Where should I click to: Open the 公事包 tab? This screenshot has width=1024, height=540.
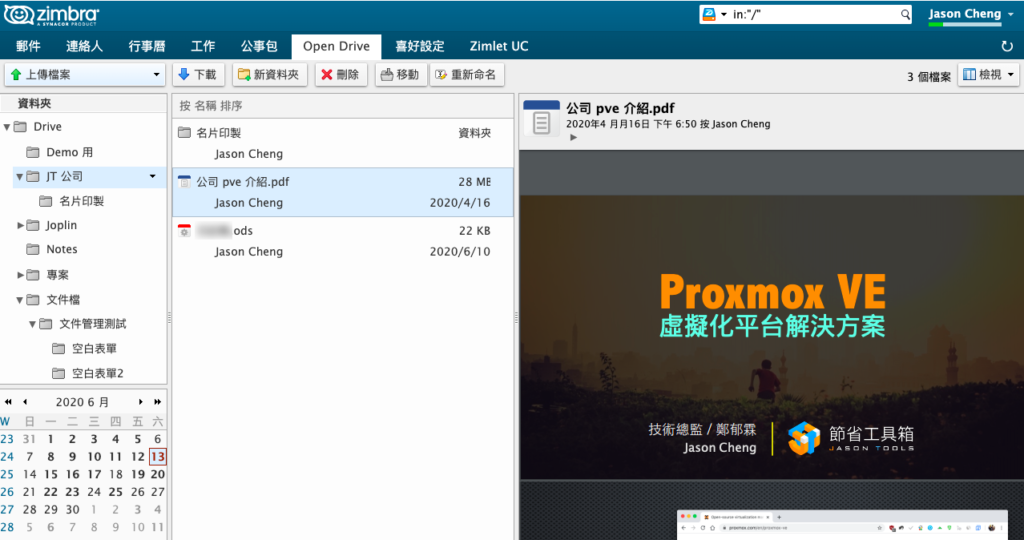click(259, 46)
